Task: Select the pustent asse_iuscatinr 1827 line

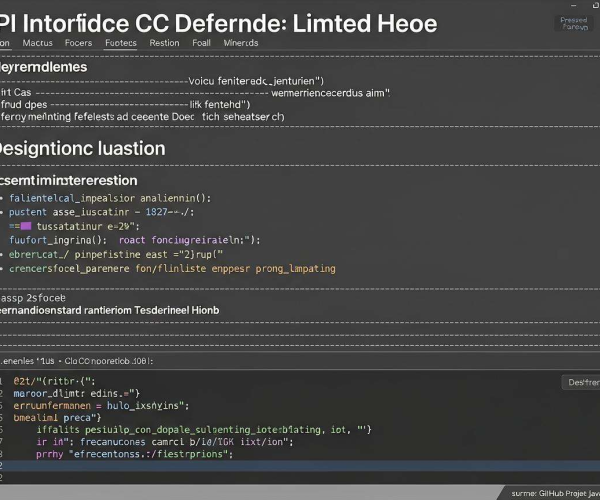Action: point(101,212)
